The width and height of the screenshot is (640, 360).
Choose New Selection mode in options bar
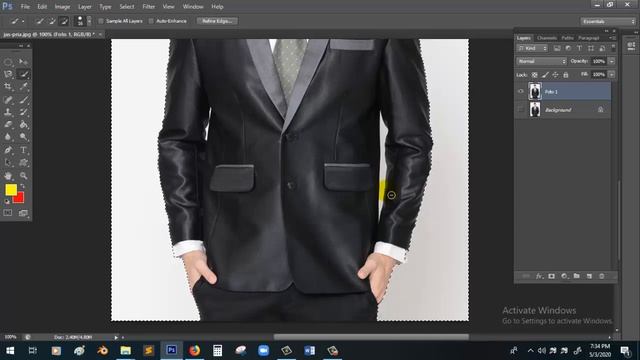(x=40, y=21)
